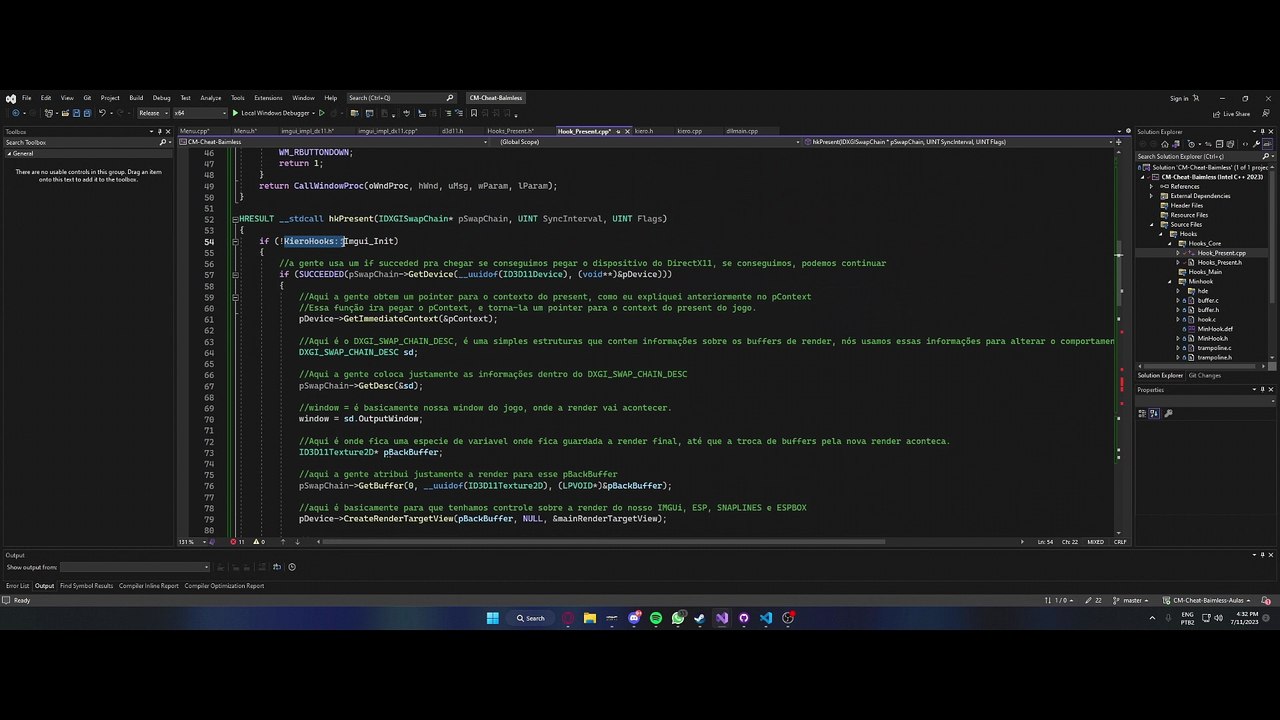Open the Compiler Inline Report tab
1280x720 pixels.
coord(148,586)
